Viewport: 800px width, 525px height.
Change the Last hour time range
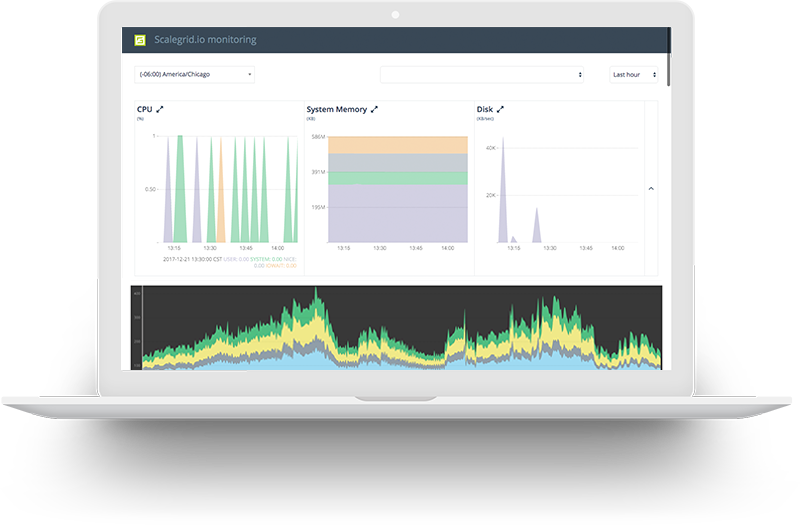tap(634, 74)
